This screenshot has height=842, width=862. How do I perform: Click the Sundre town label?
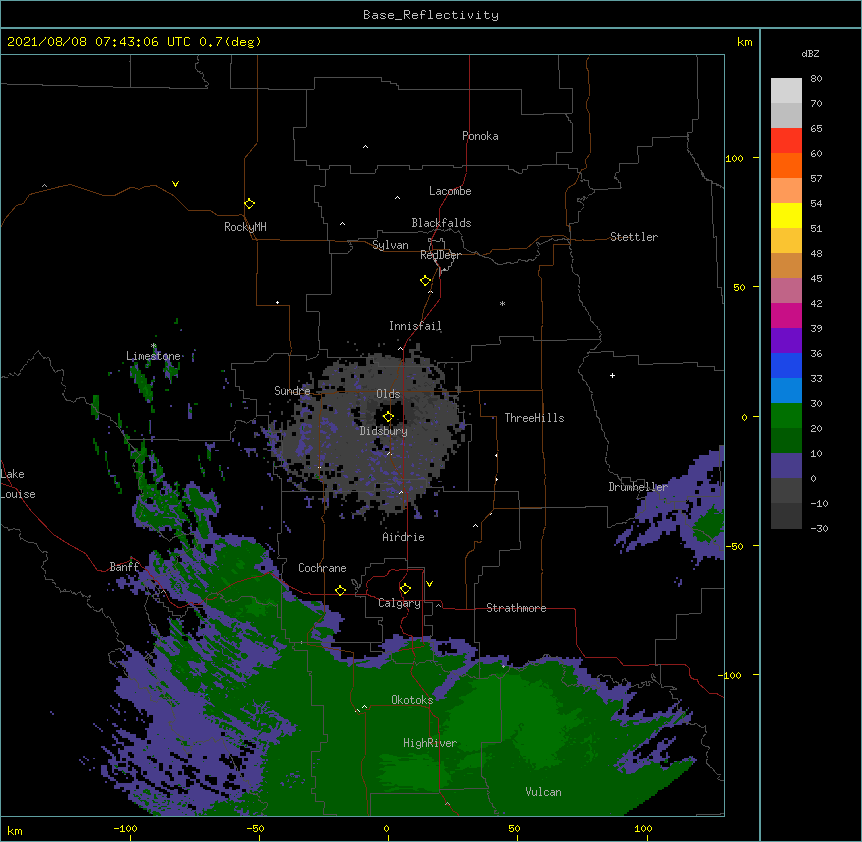pyautogui.click(x=292, y=391)
